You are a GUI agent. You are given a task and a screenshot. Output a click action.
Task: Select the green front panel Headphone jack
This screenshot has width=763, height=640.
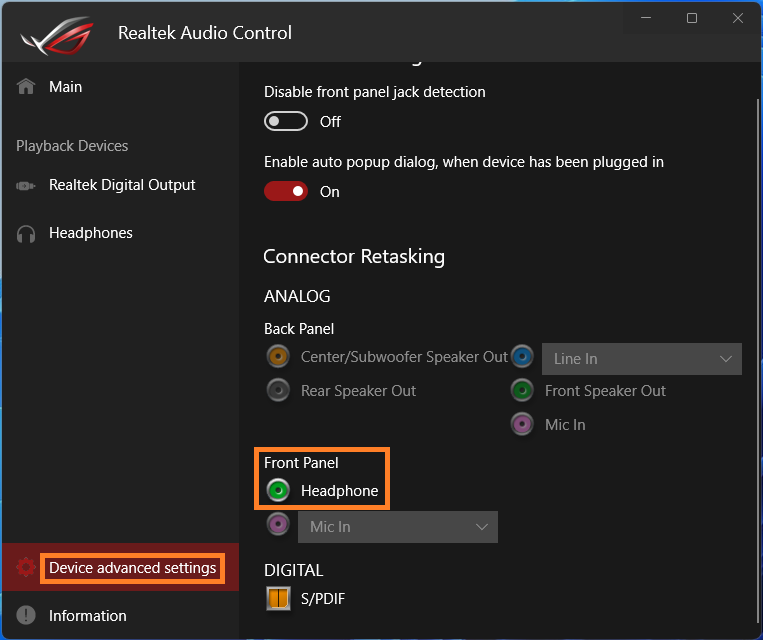click(278, 490)
